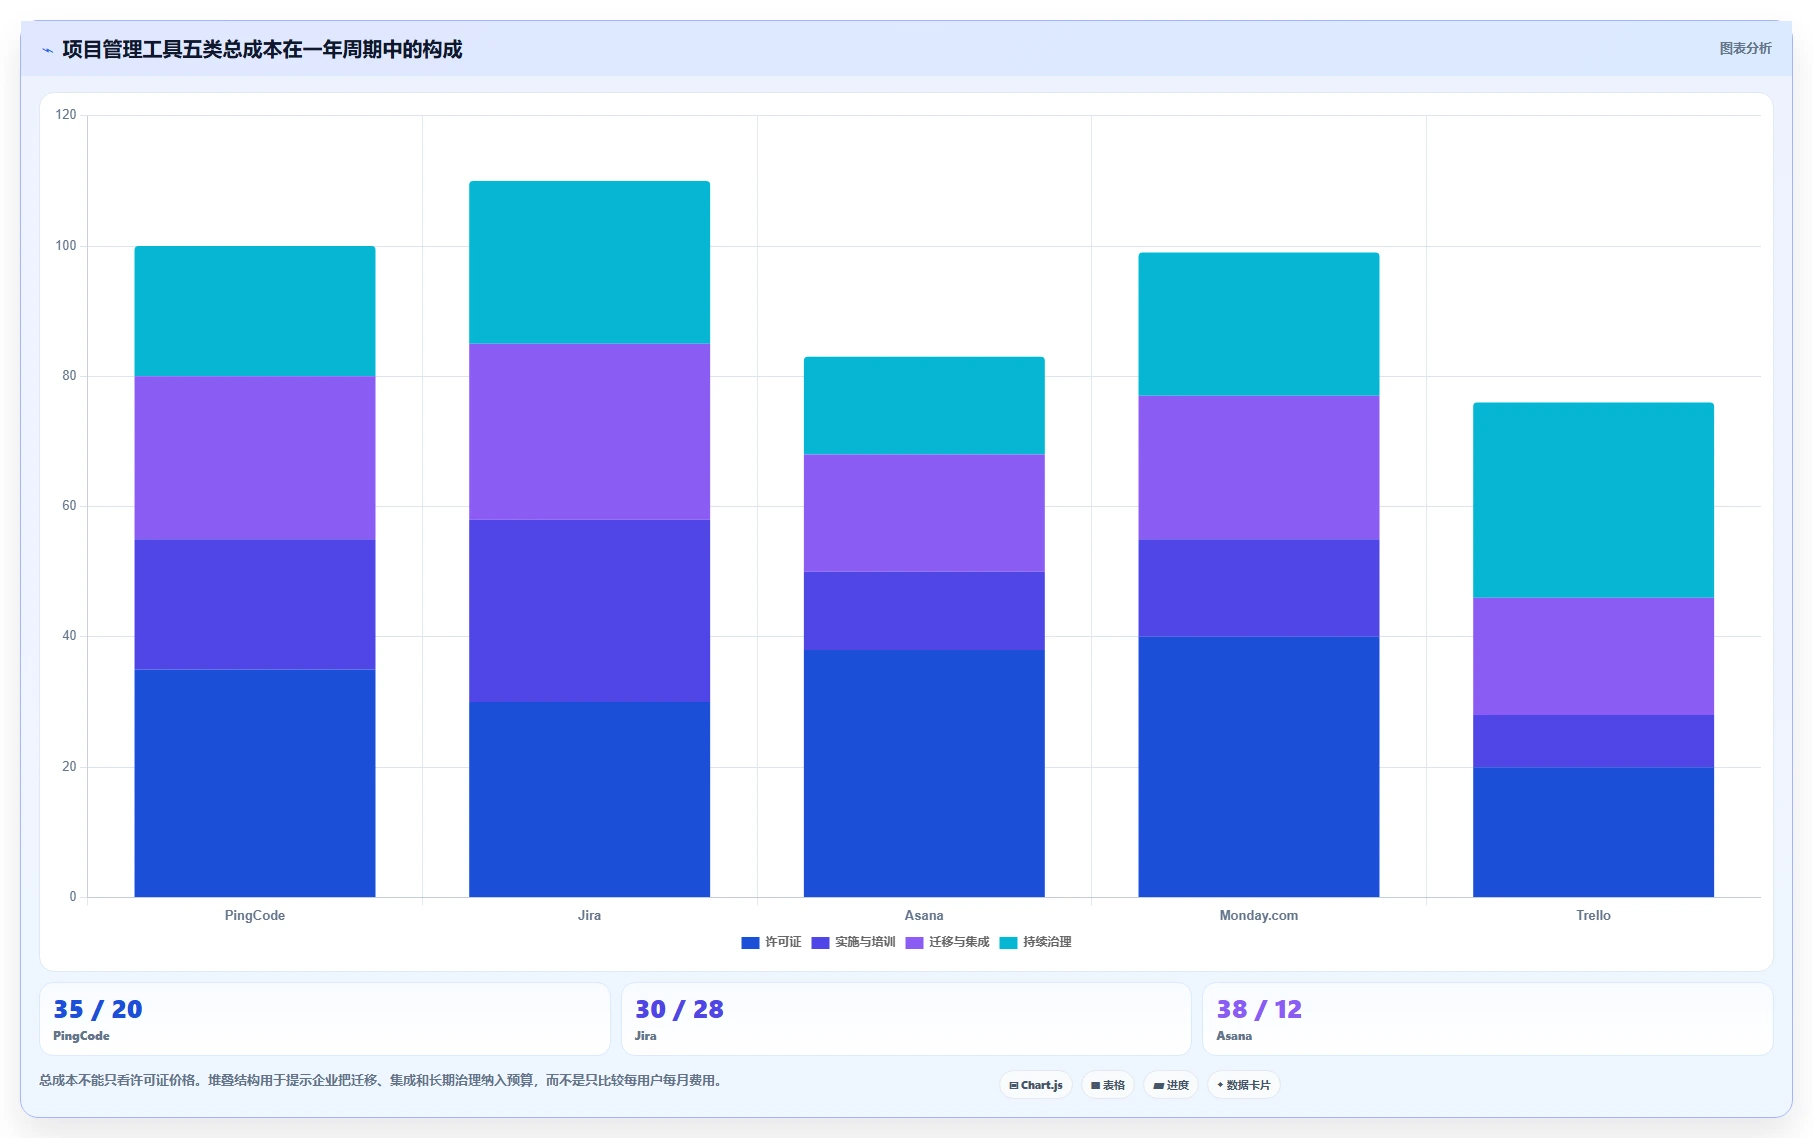Screen dimensions: 1813x1138
Task: Click the Monday.com teal 持续治理 bar segment
Action: [1259, 324]
